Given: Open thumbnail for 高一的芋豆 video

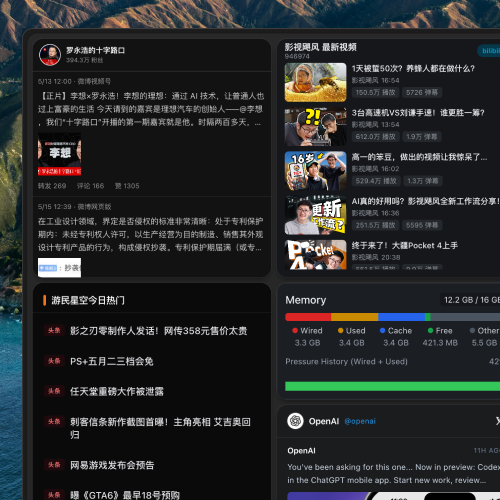Looking at the screenshot, I should tap(315, 171).
